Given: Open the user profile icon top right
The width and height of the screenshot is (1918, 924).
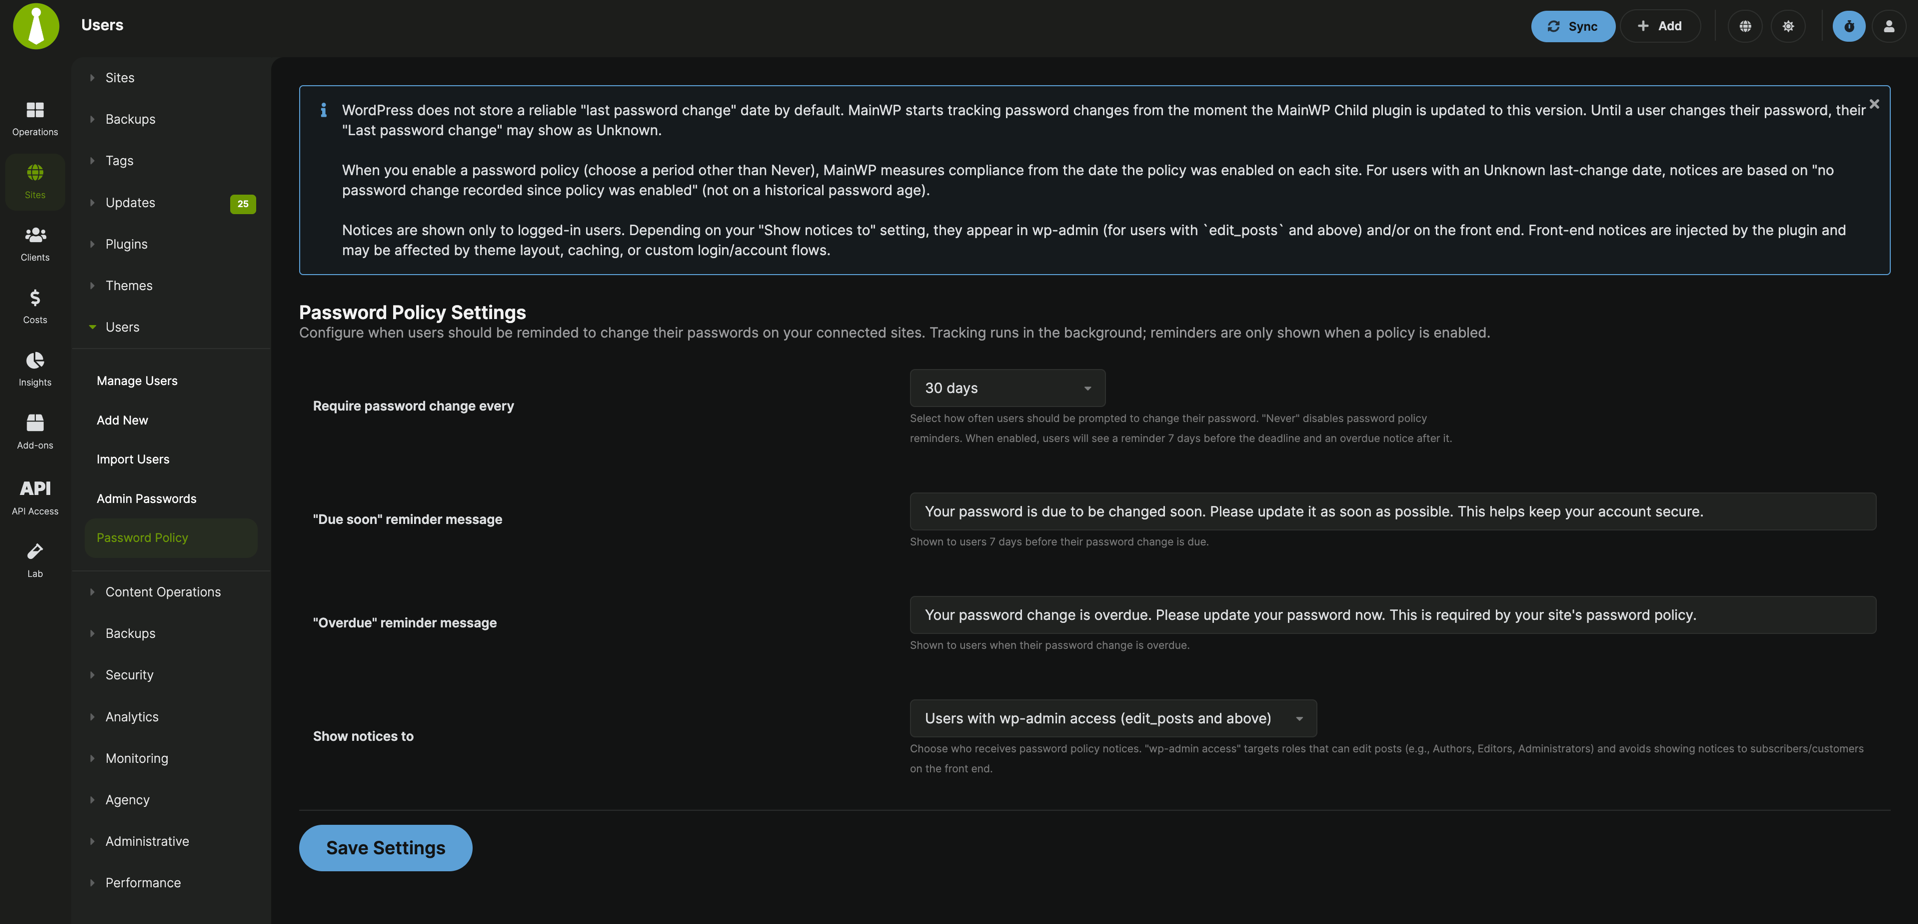Looking at the screenshot, I should [1888, 26].
